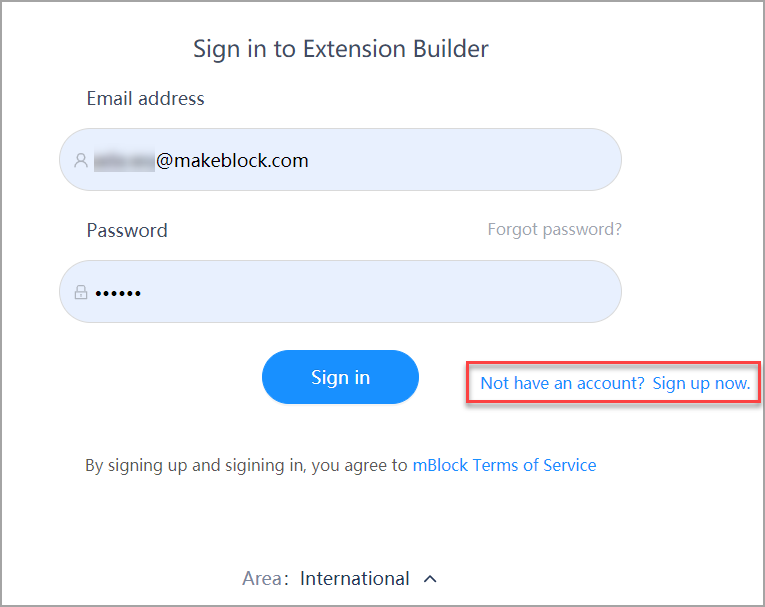The width and height of the screenshot is (765, 607).
Task: Click the Email address label
Action: (x=145, y=99)
